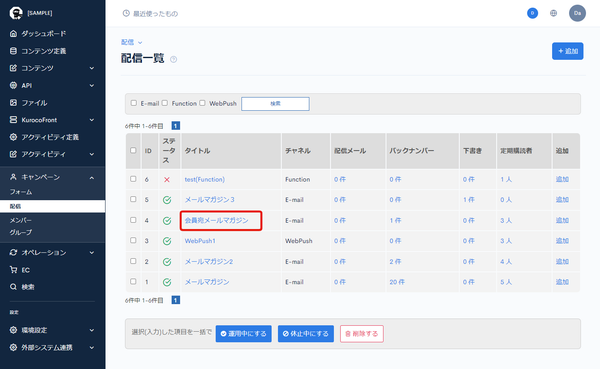Expand the 環境設定 menu chevron
Viewport: 600px width, 369px height.
pos(92,330)
